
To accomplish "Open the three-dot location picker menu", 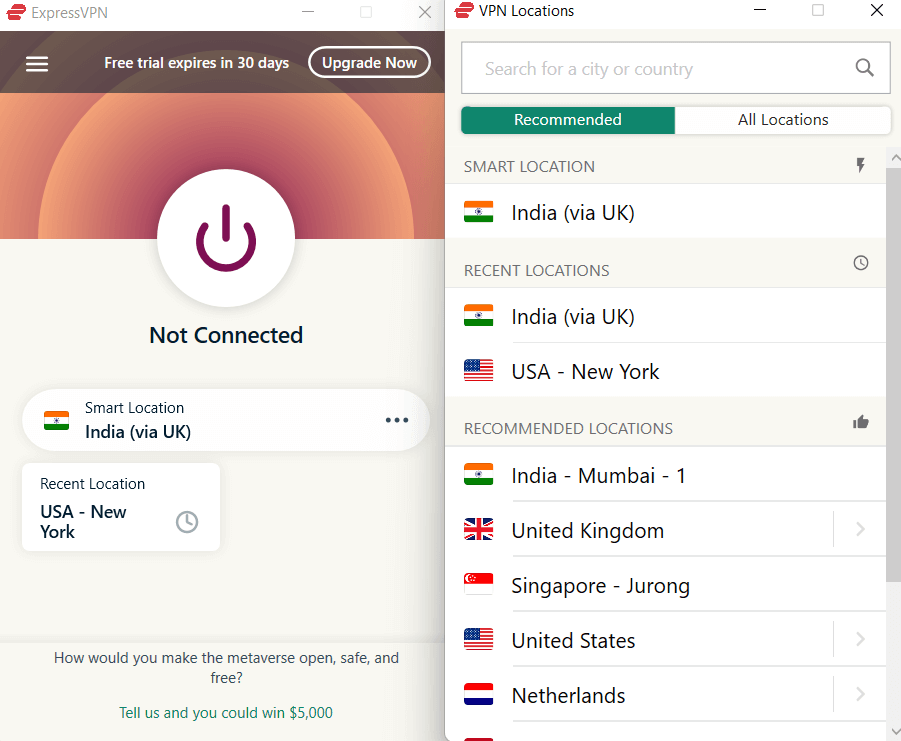I will [x=396, y=420].
